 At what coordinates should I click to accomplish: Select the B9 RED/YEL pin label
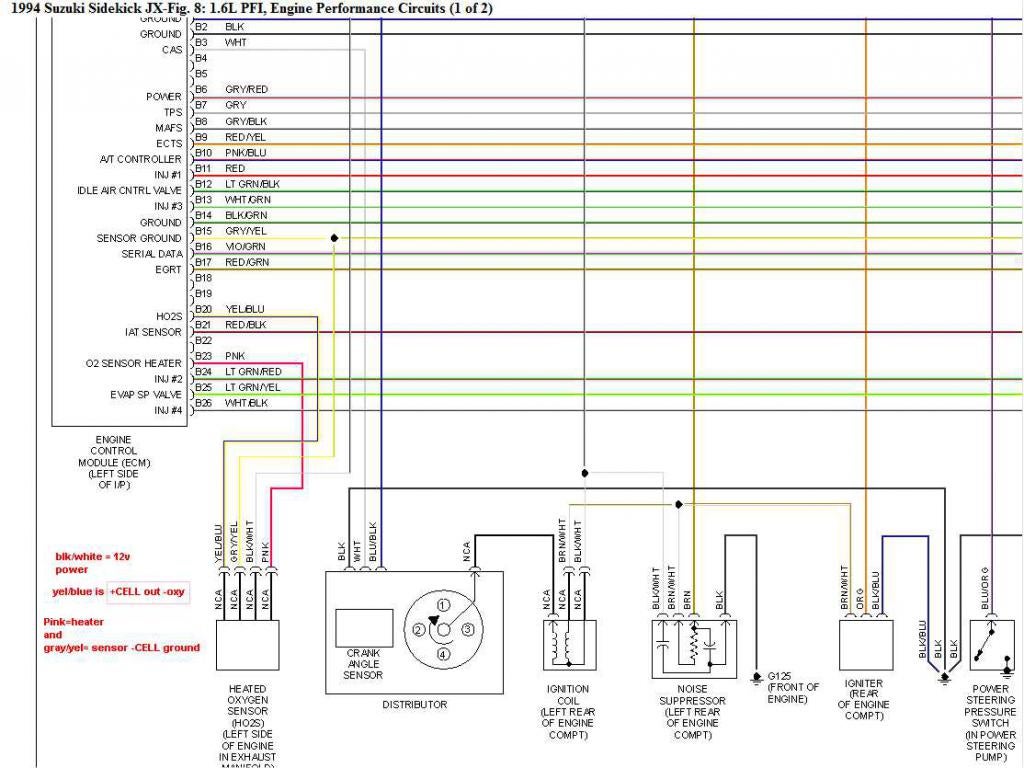[231, 137]
